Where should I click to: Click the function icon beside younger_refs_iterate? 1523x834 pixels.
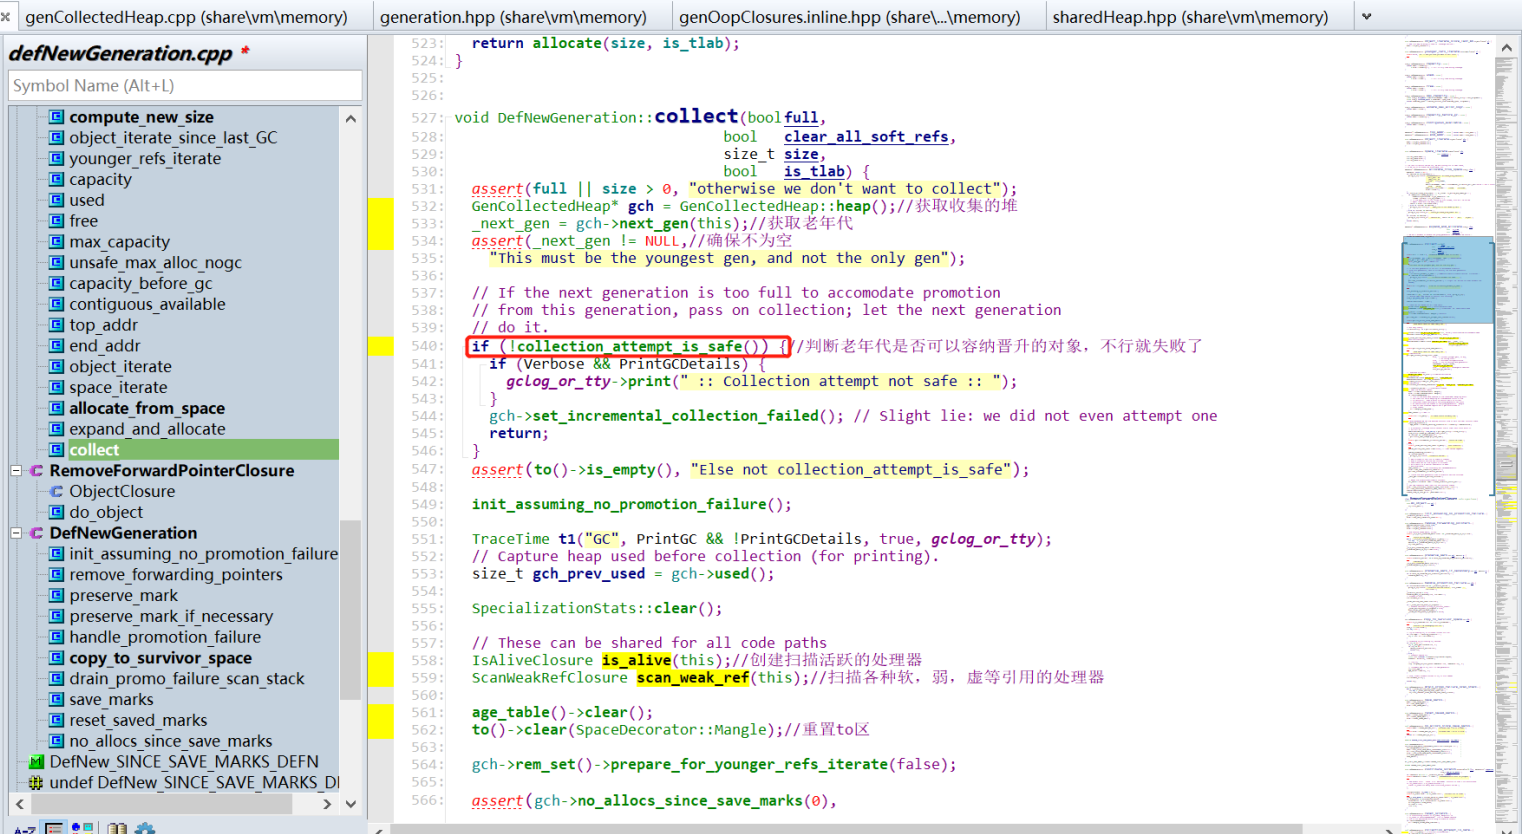pos(57,158)
